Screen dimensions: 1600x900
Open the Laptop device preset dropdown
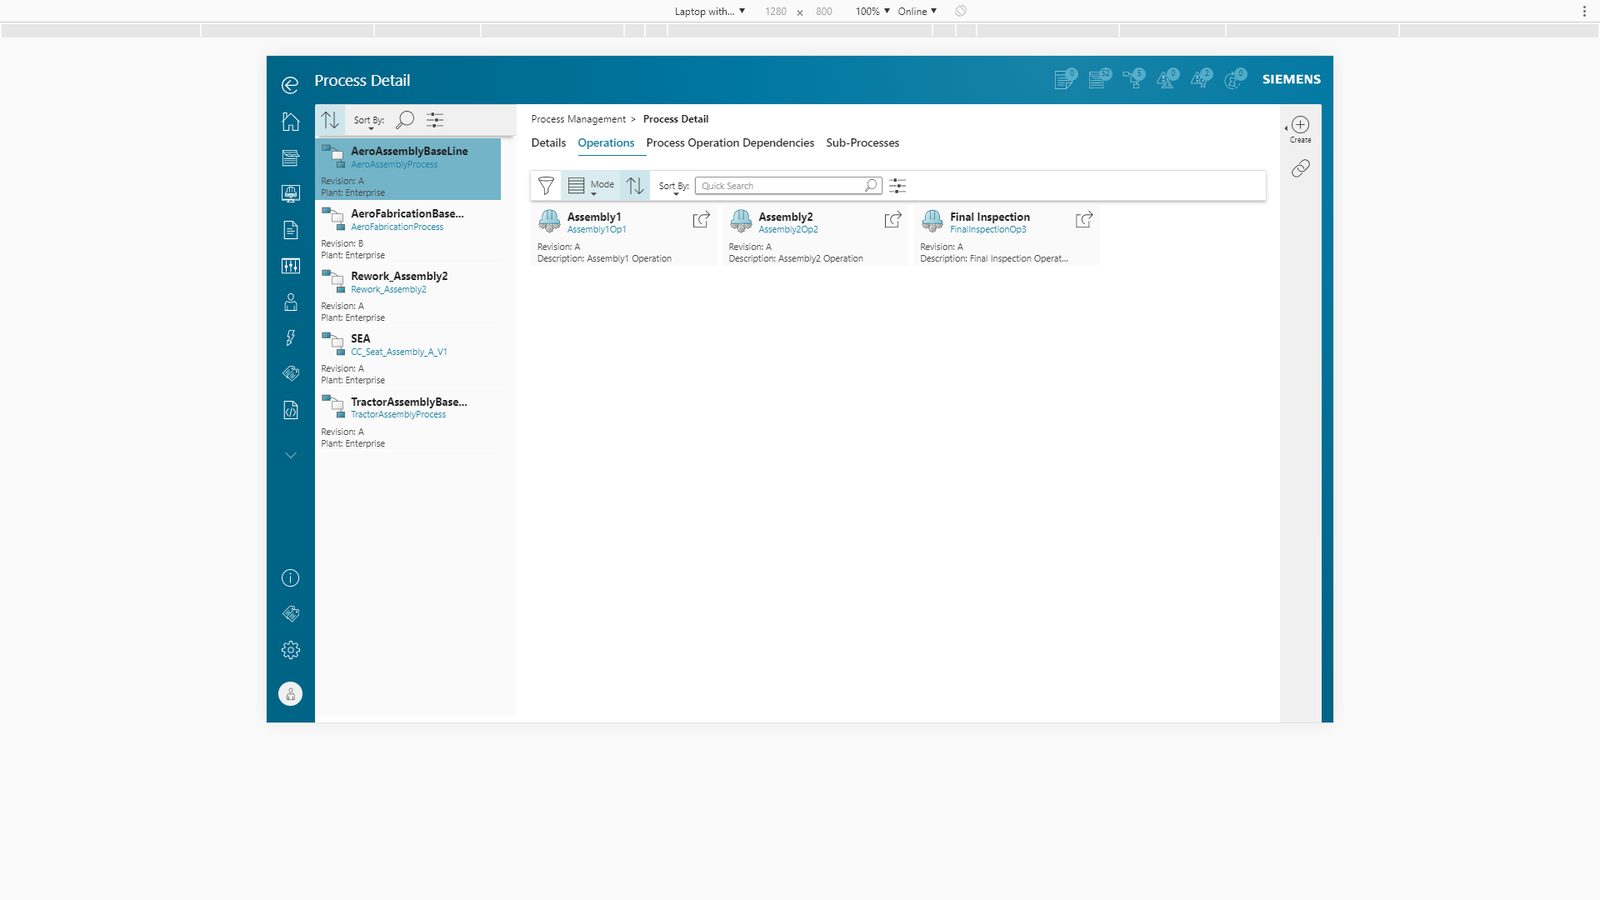coord(709,11)
